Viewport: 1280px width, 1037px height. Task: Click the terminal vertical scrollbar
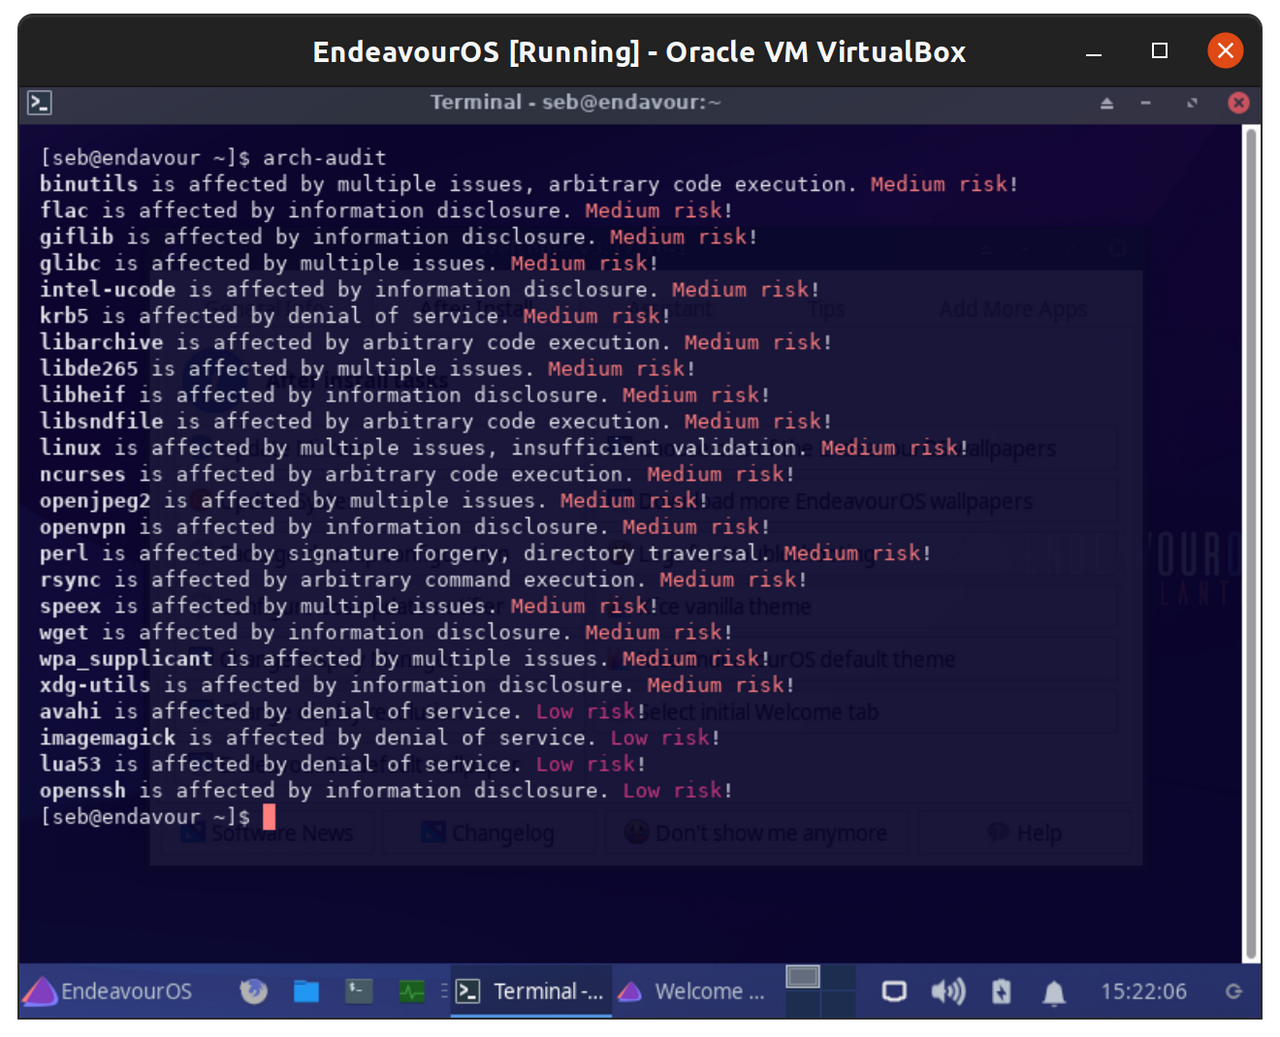[1250, 540]
